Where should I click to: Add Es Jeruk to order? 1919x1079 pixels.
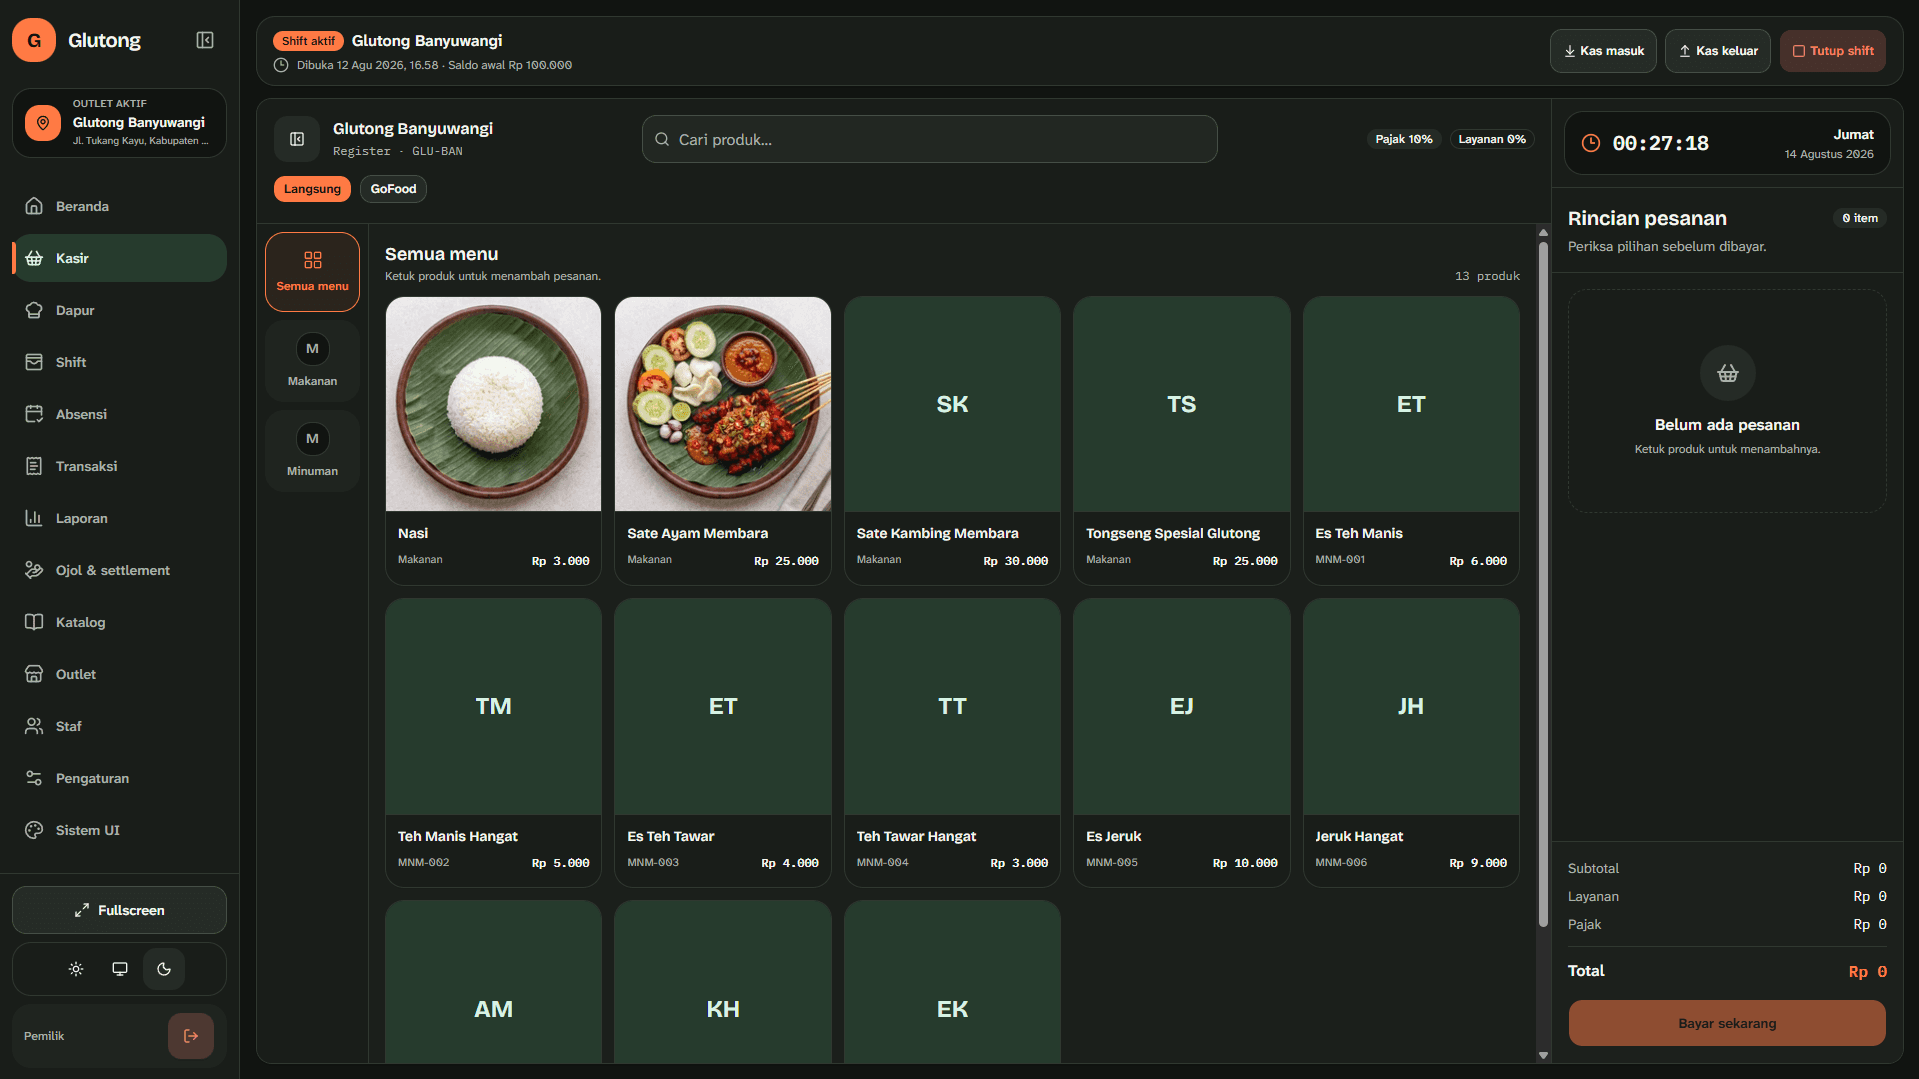(1182, 743)
